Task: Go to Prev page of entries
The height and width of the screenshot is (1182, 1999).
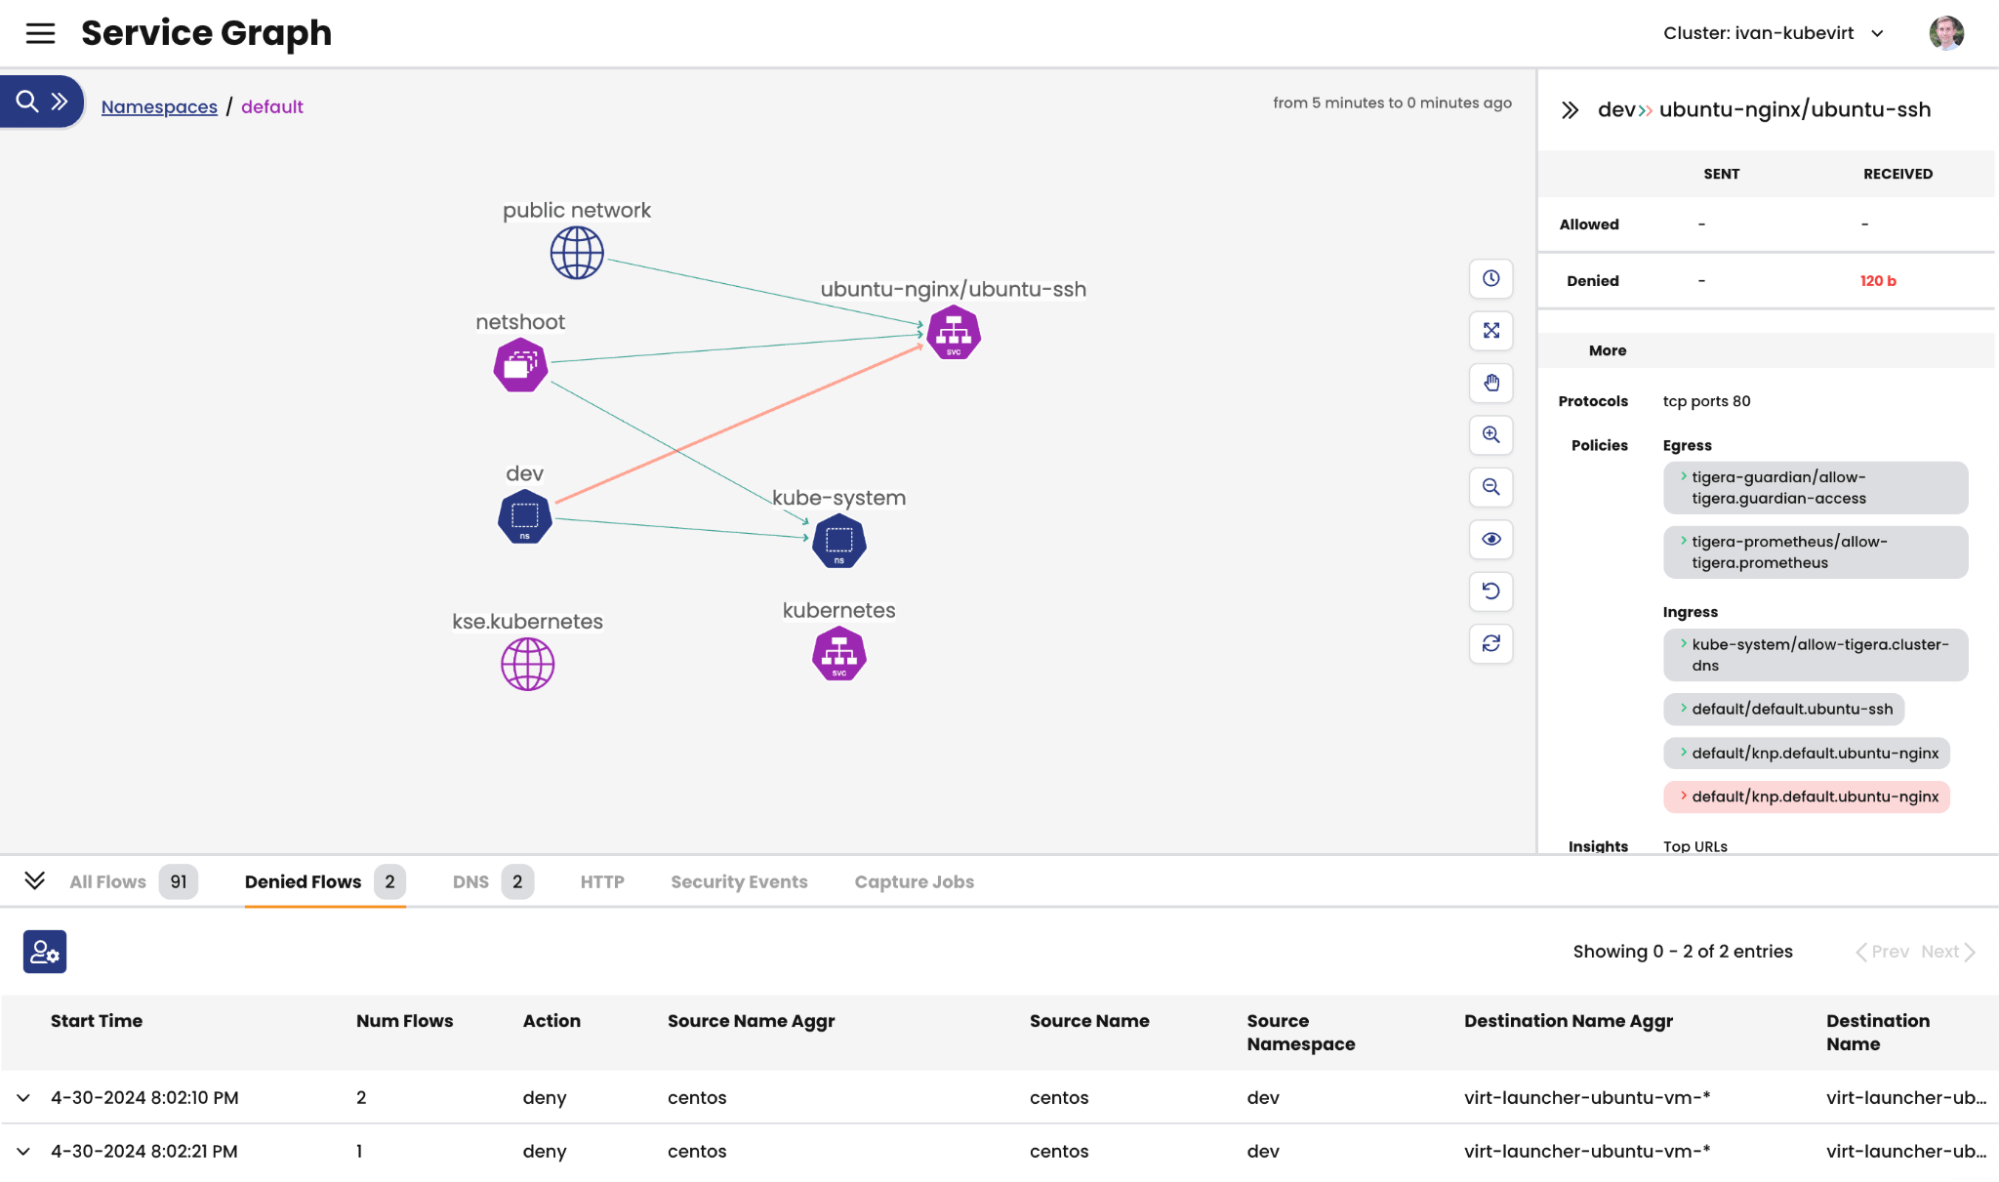Action: click(x=1882, y=952)
